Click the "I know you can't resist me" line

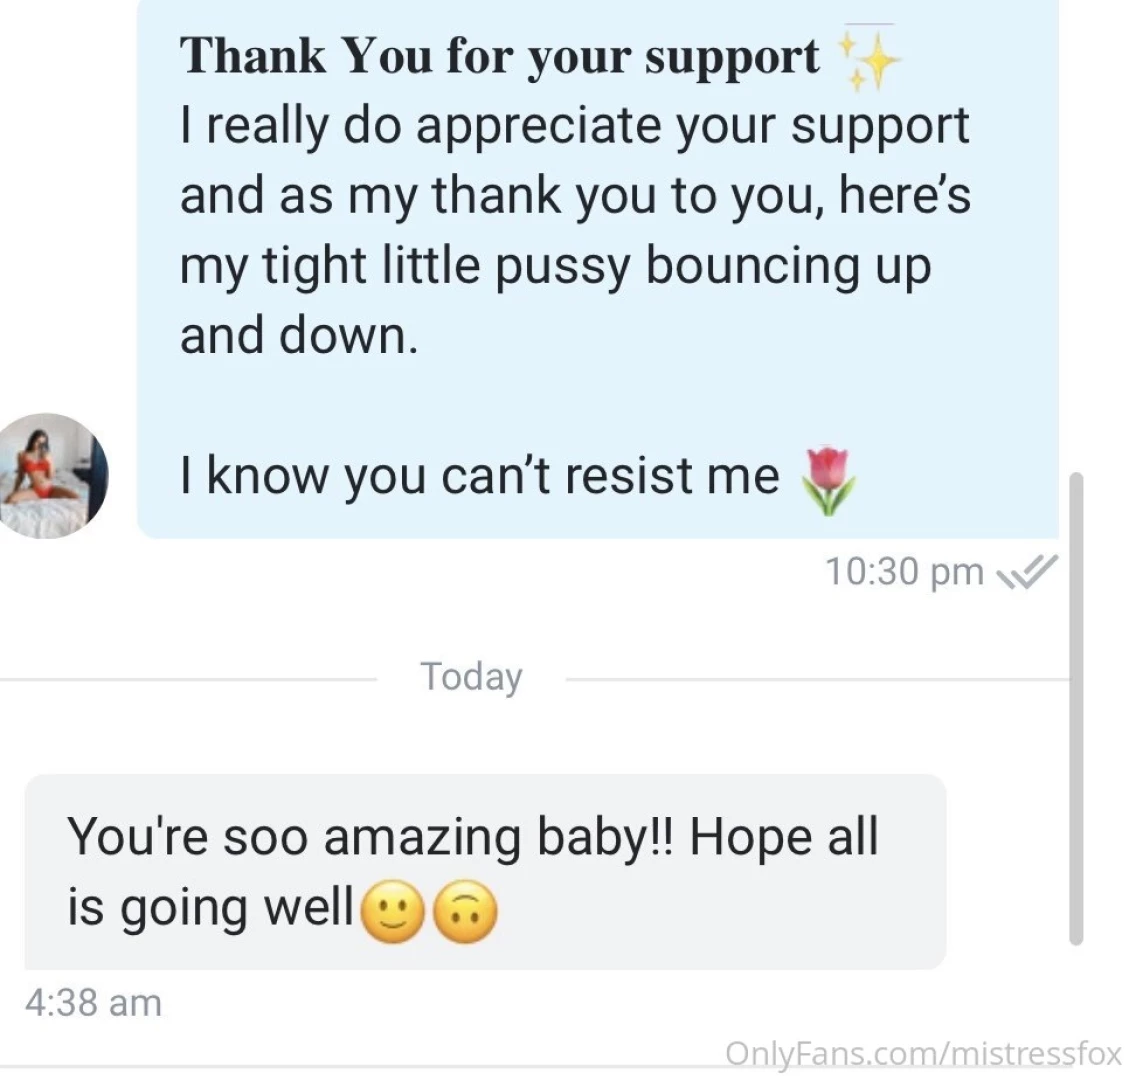pos(479,475)
